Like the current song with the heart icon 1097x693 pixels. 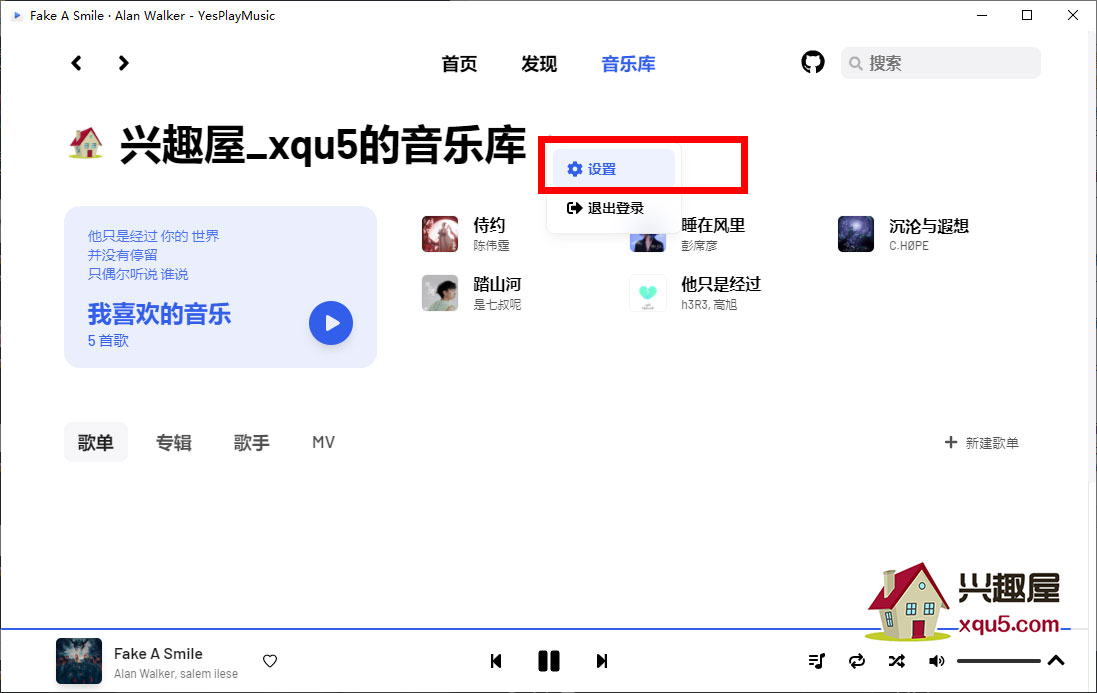(270, 661)
